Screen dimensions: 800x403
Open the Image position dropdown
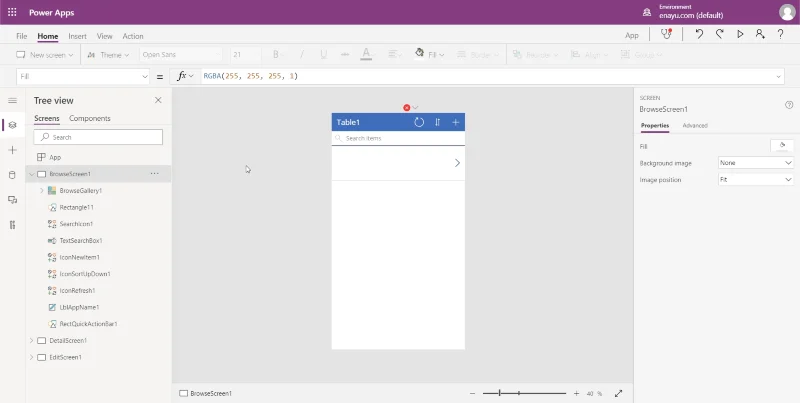click(x=756, y=180)
